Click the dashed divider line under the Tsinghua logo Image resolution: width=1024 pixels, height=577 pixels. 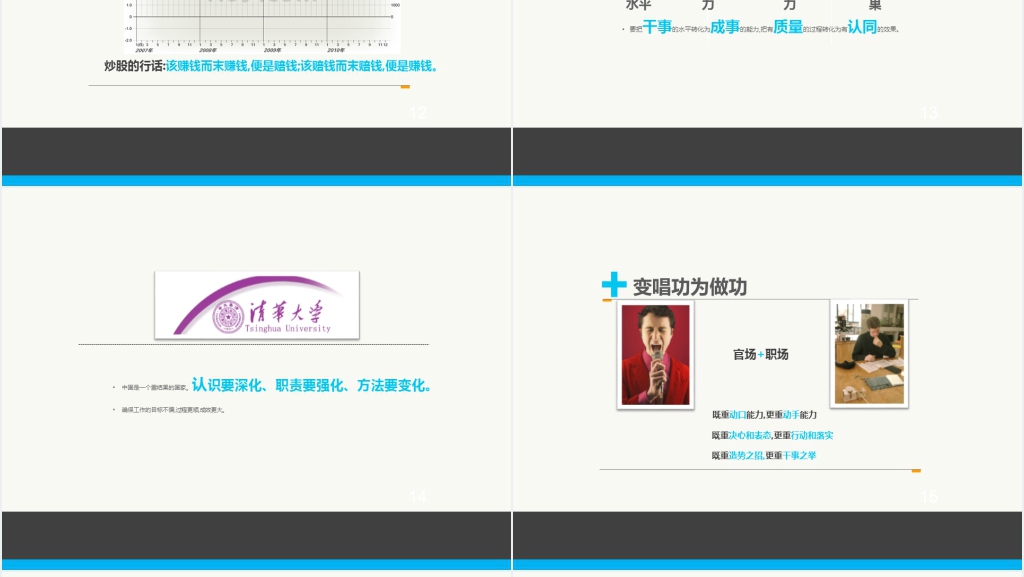coord(256,345)
